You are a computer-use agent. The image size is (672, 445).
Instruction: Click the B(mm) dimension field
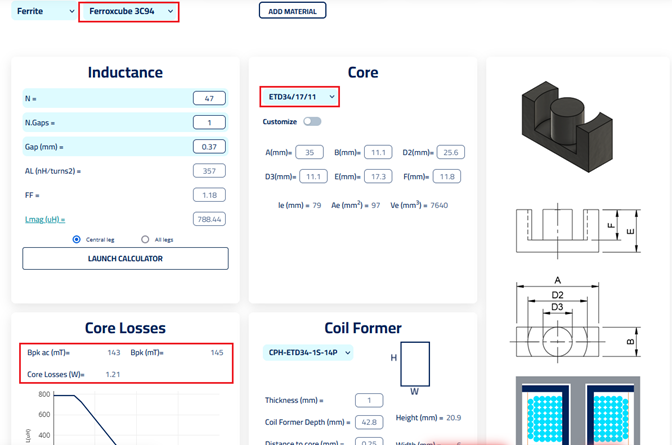[x=378, y=152]
